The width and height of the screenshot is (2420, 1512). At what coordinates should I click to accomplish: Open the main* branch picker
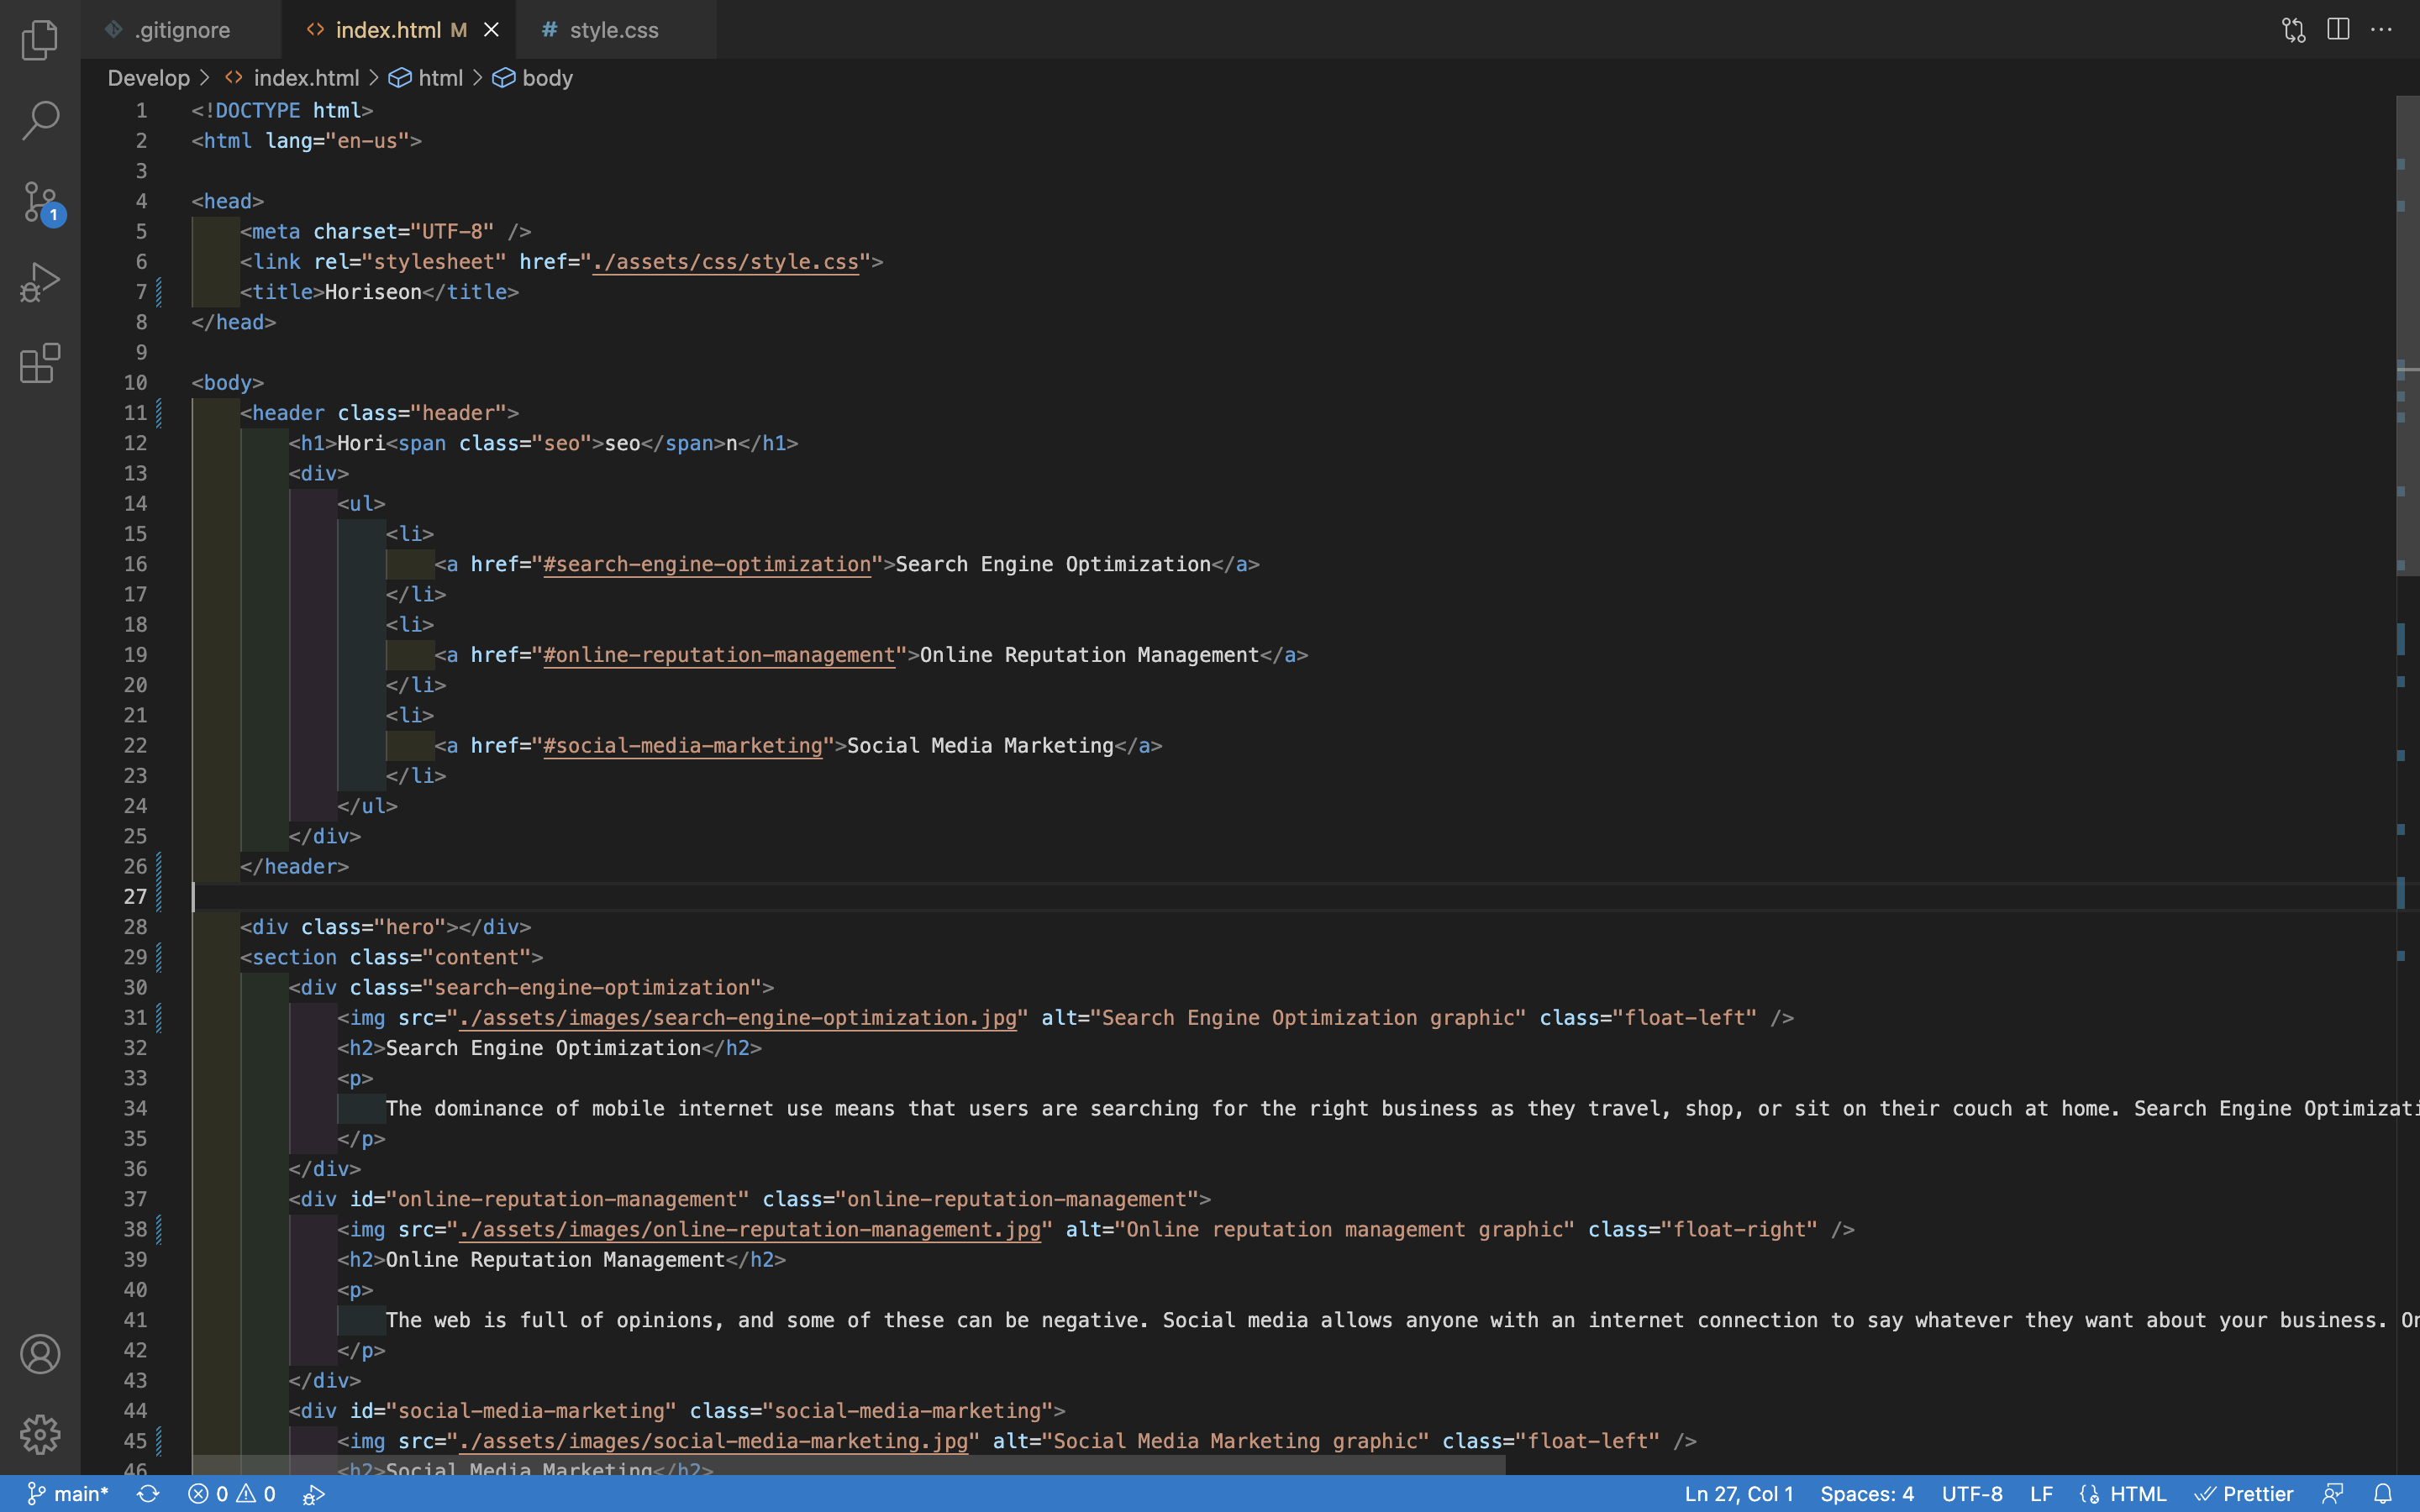[x=70, y=1493]
